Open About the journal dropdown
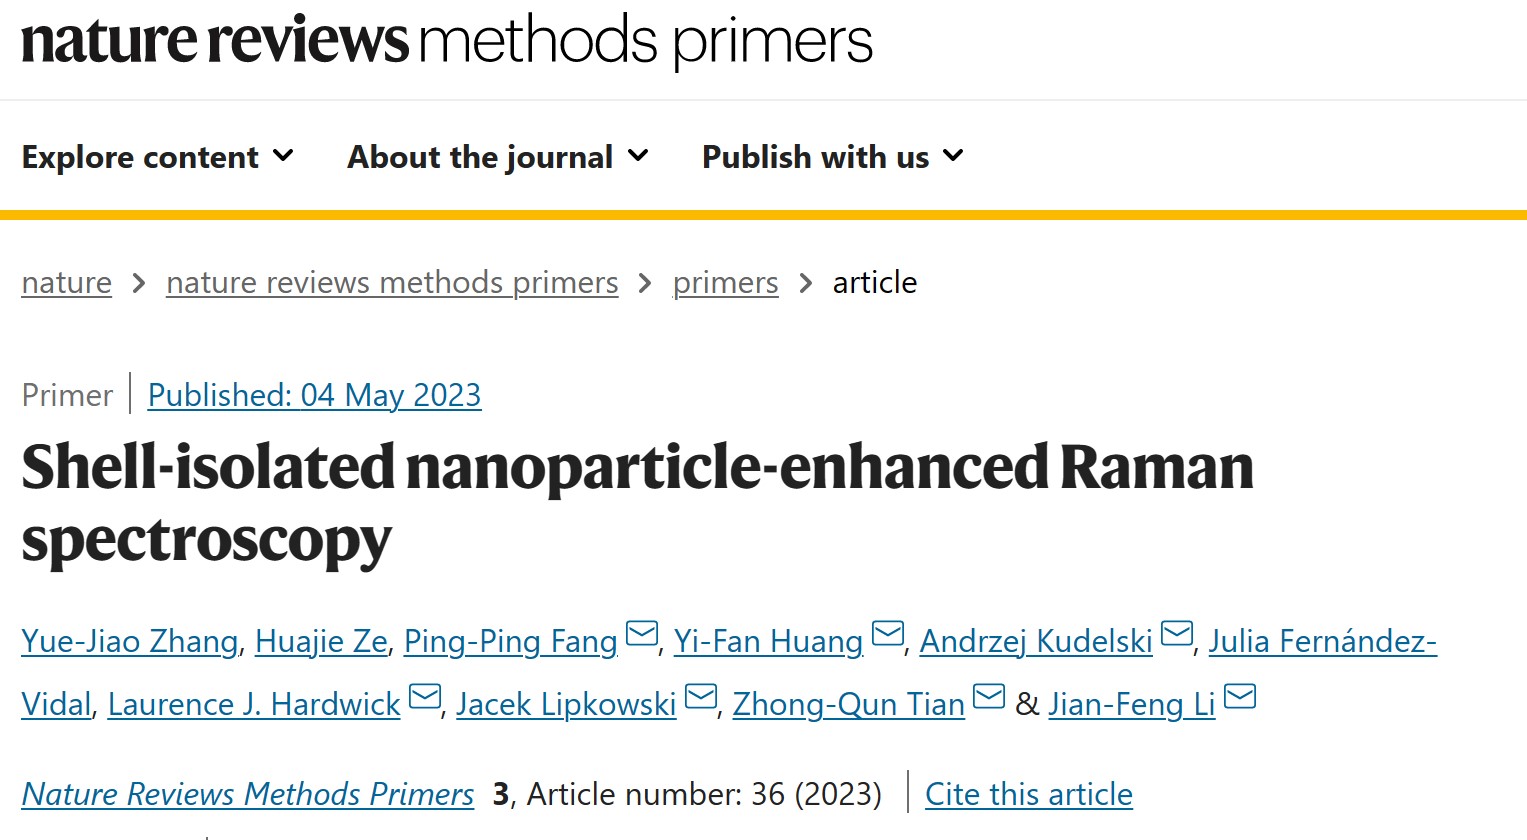Viewport: 1527px width, 840px height. coord(497,157)
